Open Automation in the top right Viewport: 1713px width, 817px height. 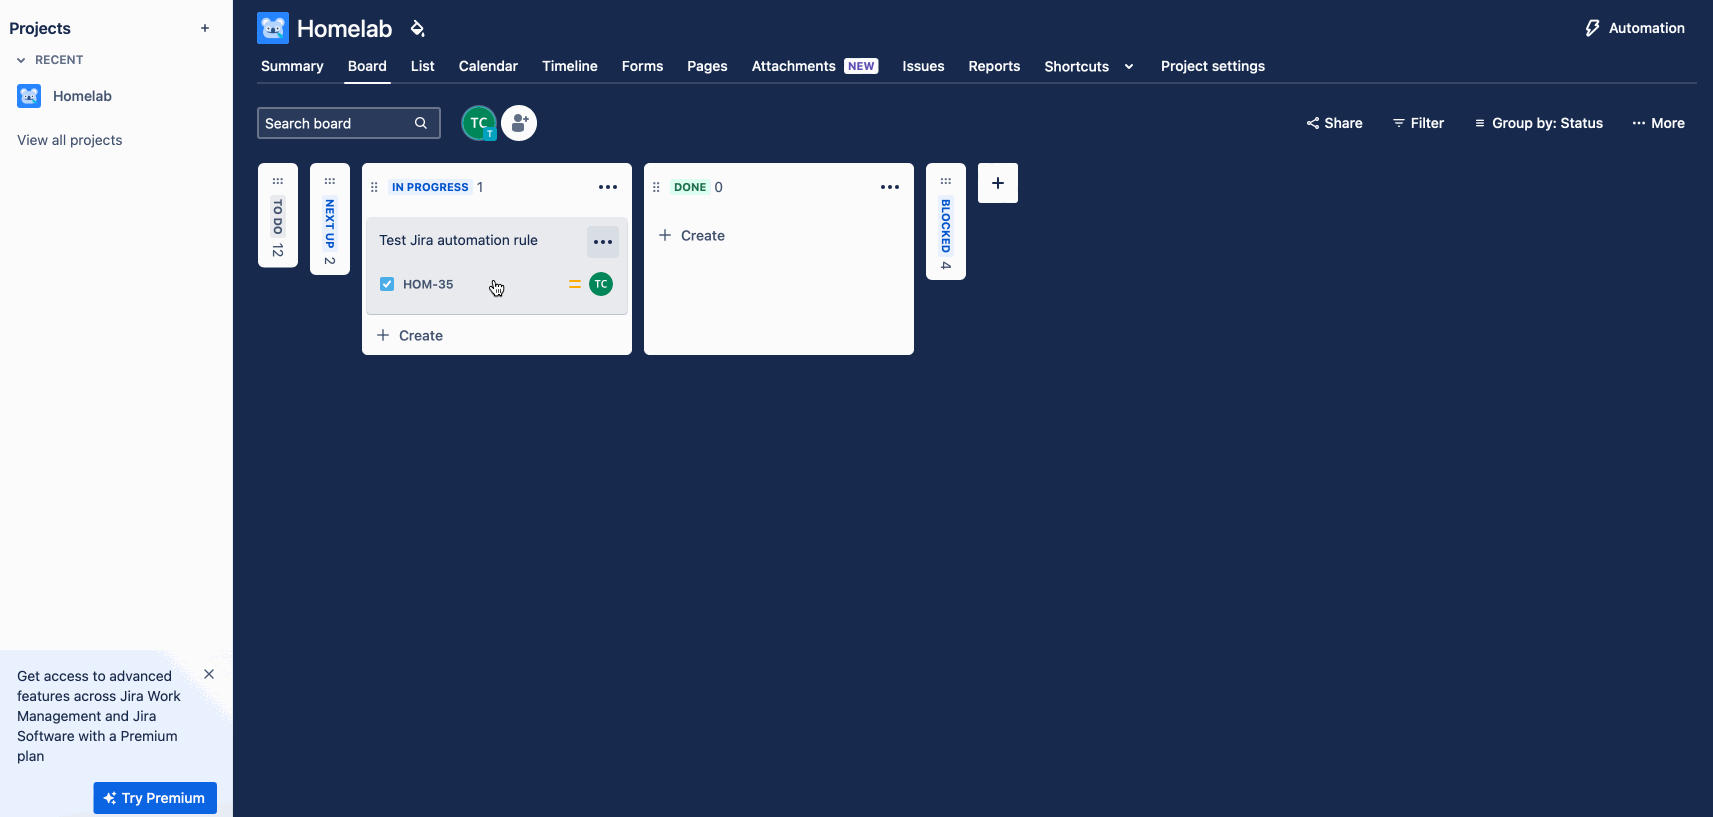coord(1635,28)
